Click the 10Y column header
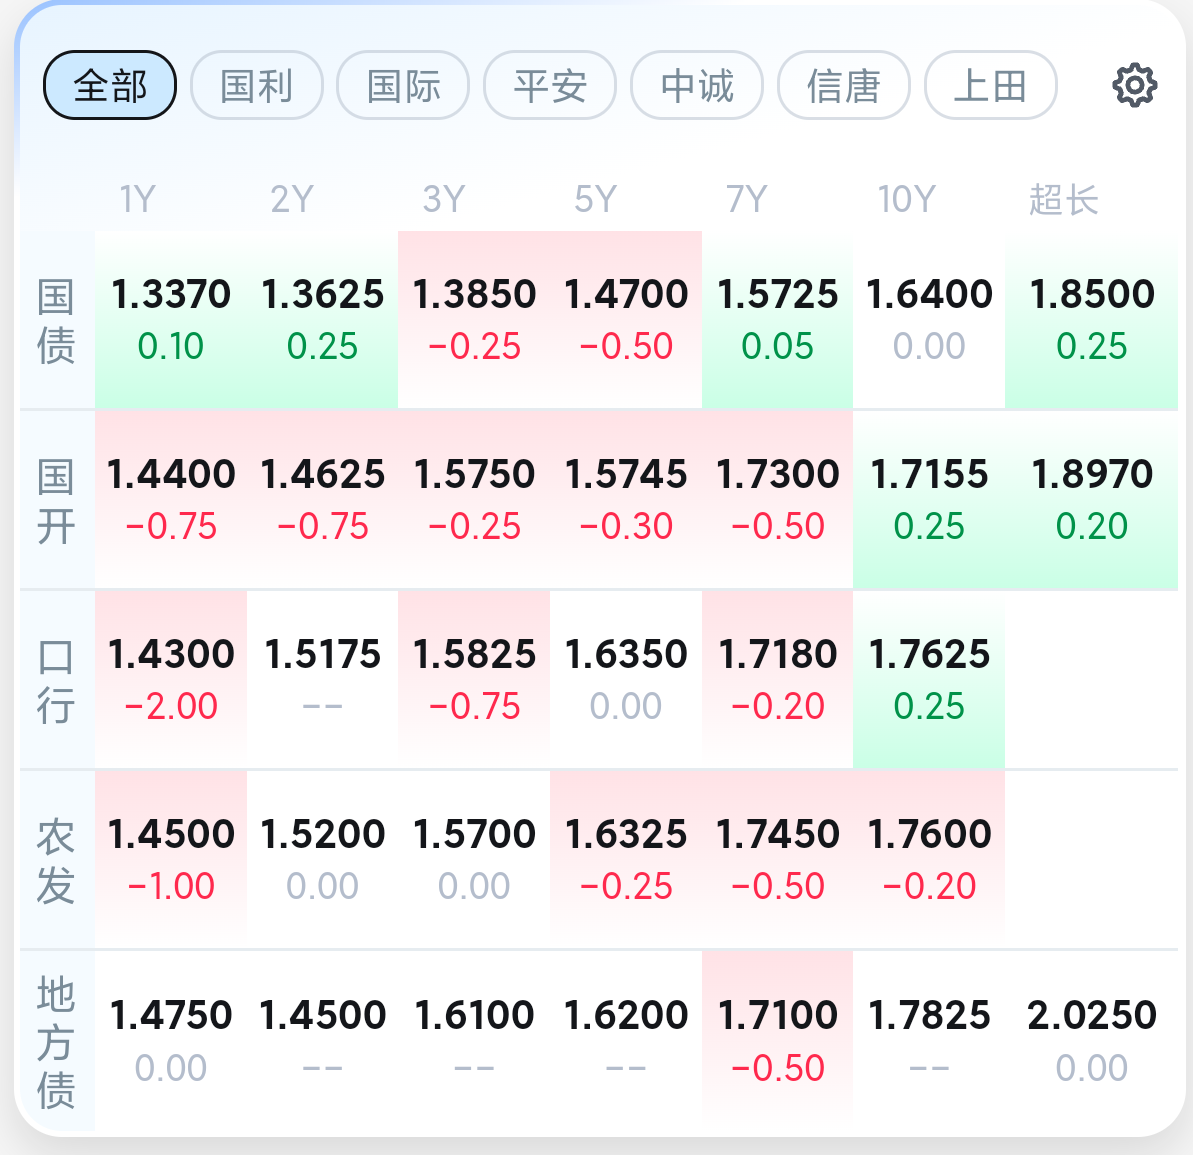 coord(906,199)
